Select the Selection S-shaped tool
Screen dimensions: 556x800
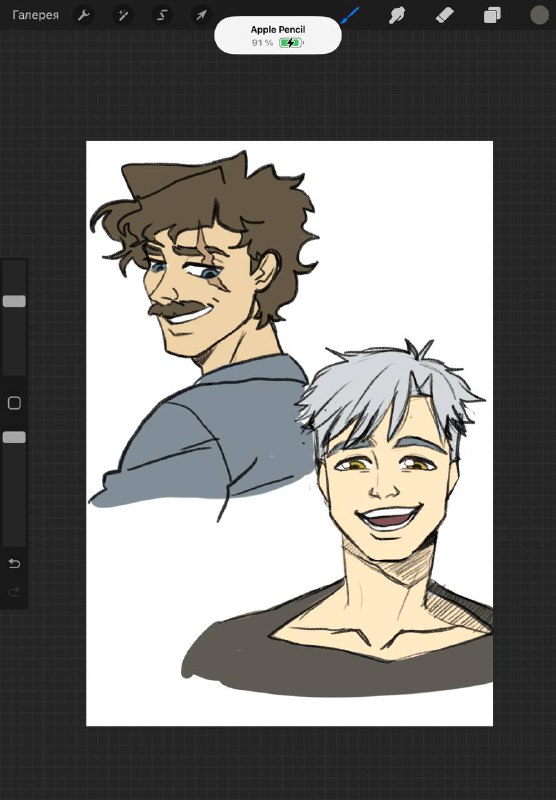[162, 15]
